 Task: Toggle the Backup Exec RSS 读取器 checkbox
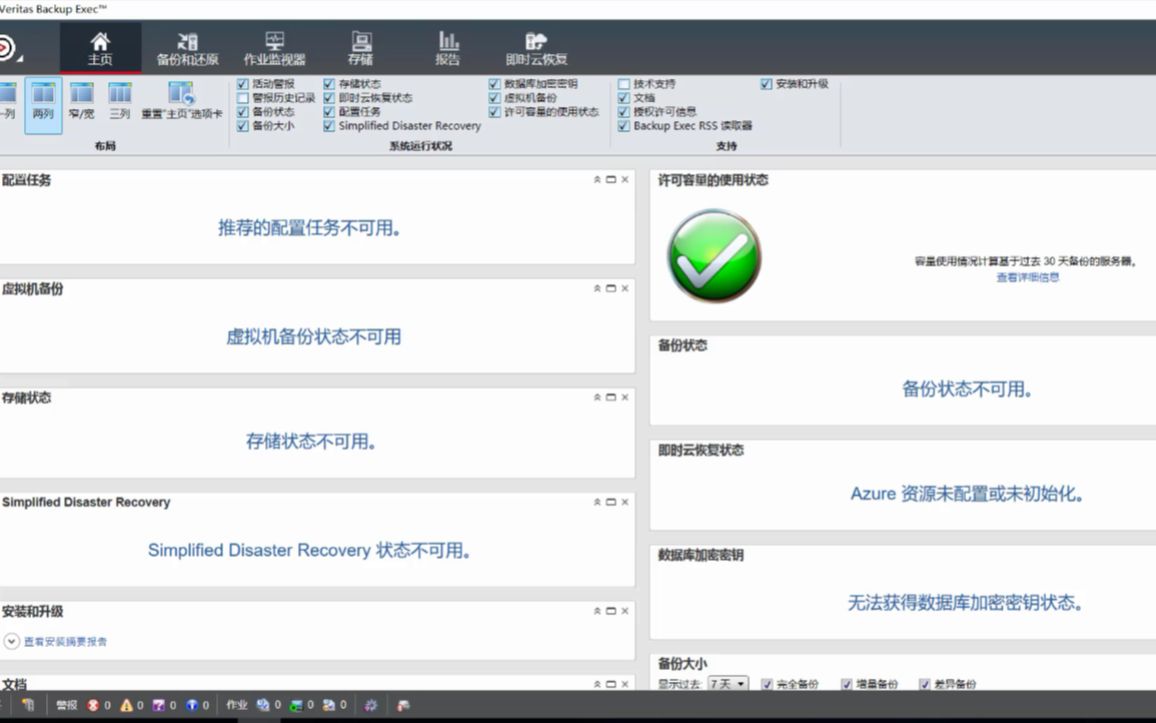coord(624,126)
